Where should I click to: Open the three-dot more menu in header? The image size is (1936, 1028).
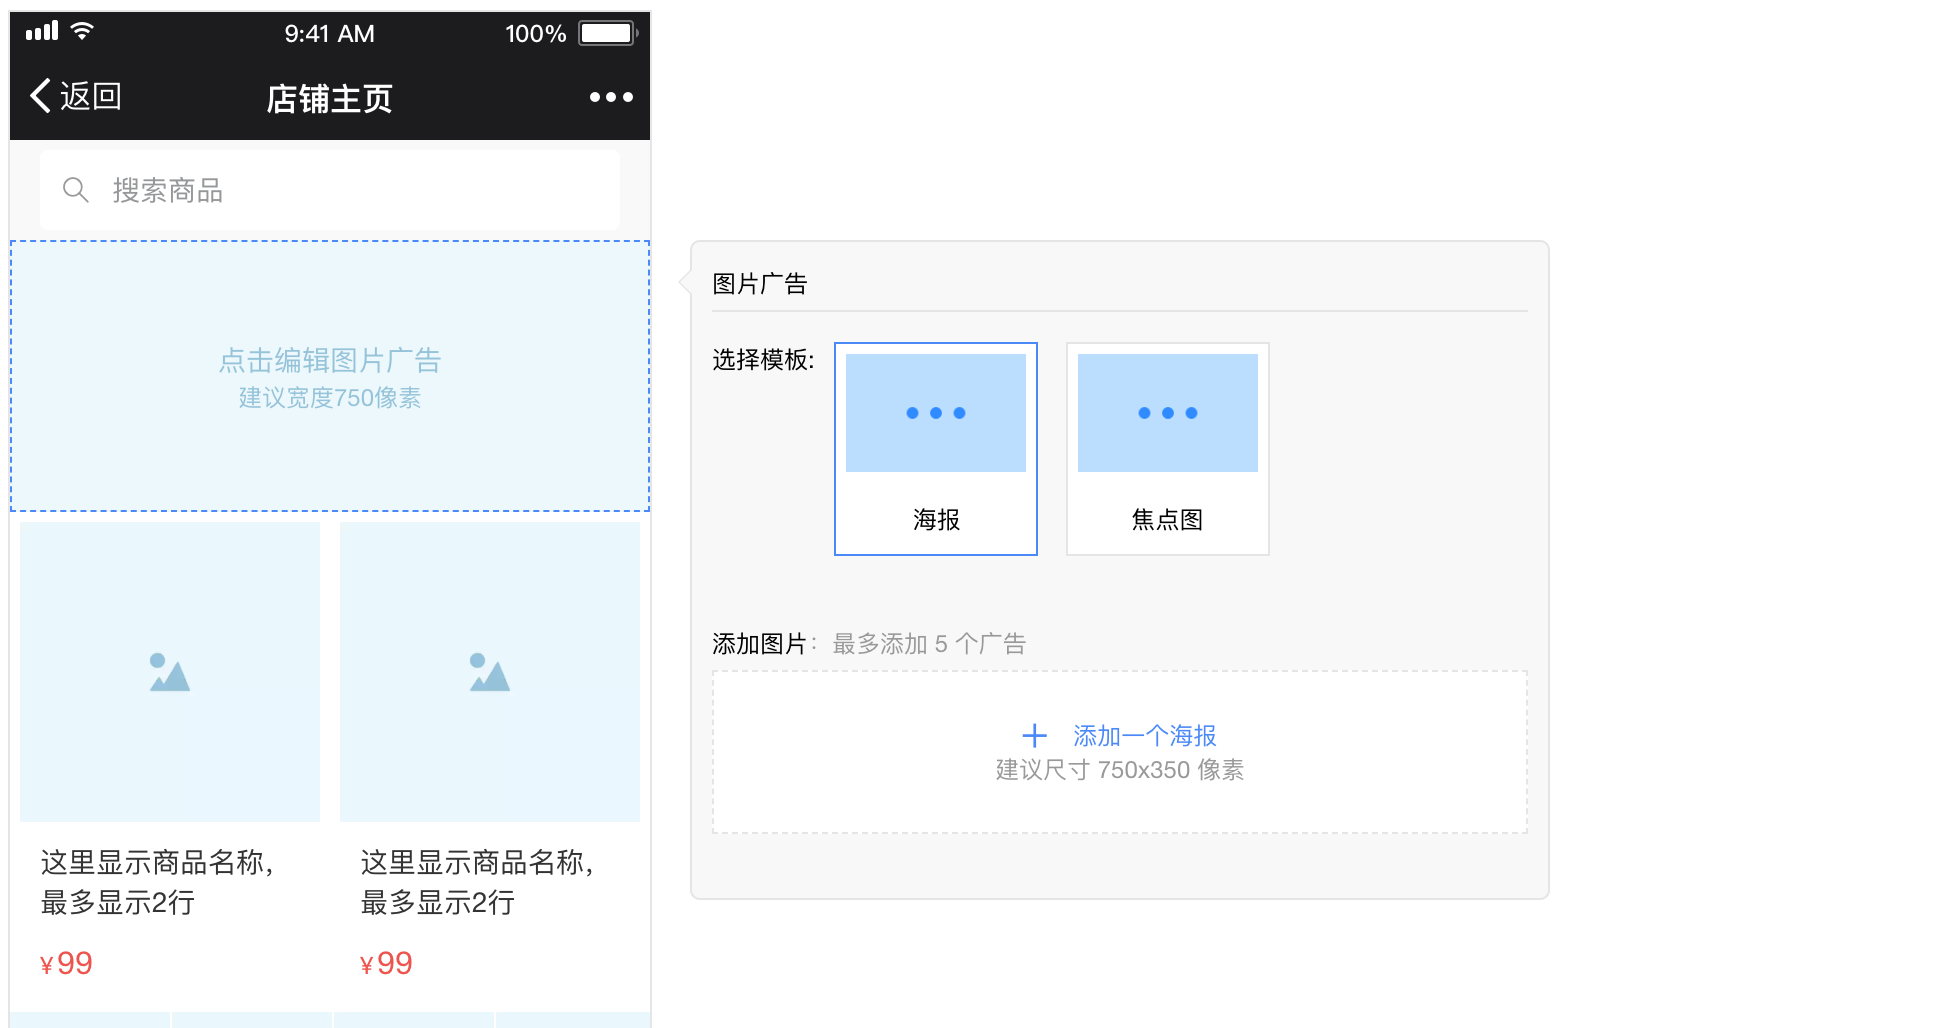[611, 97]
